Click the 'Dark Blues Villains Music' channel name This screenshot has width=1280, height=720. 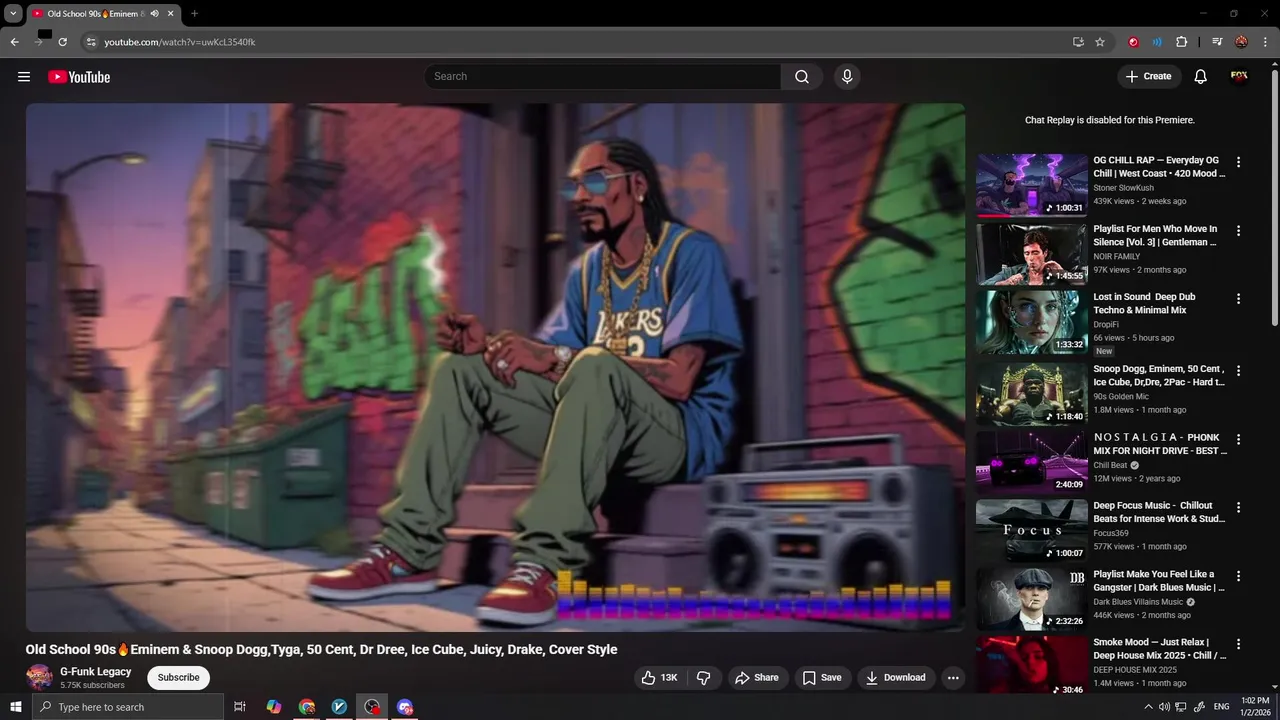pyautogui.click(x=1138, y=602)
